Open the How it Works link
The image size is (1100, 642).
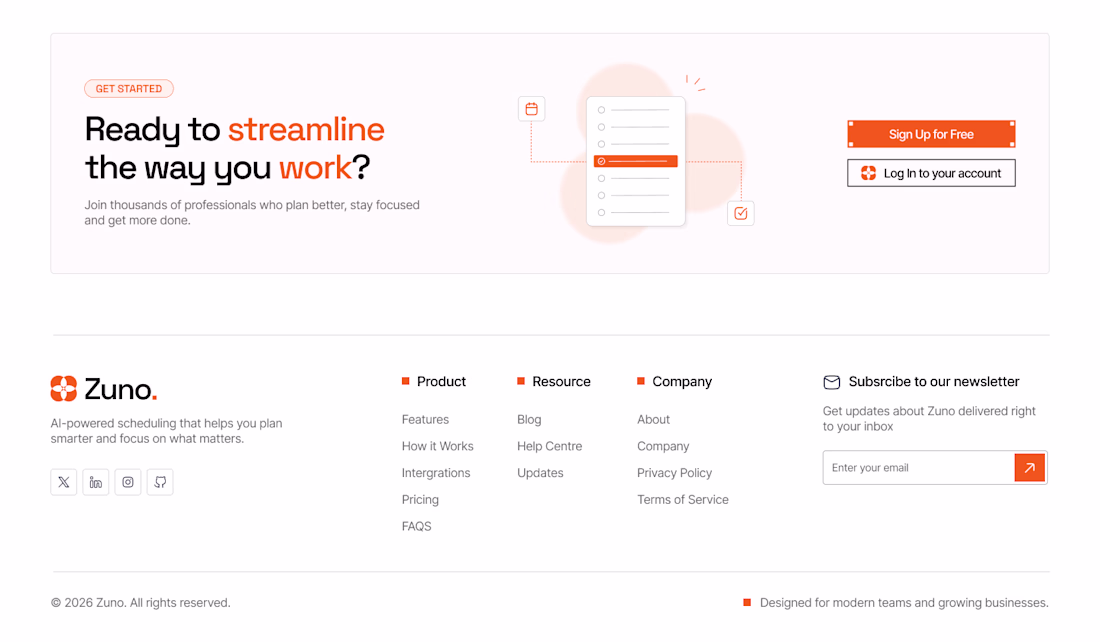[x=437, y=446]
